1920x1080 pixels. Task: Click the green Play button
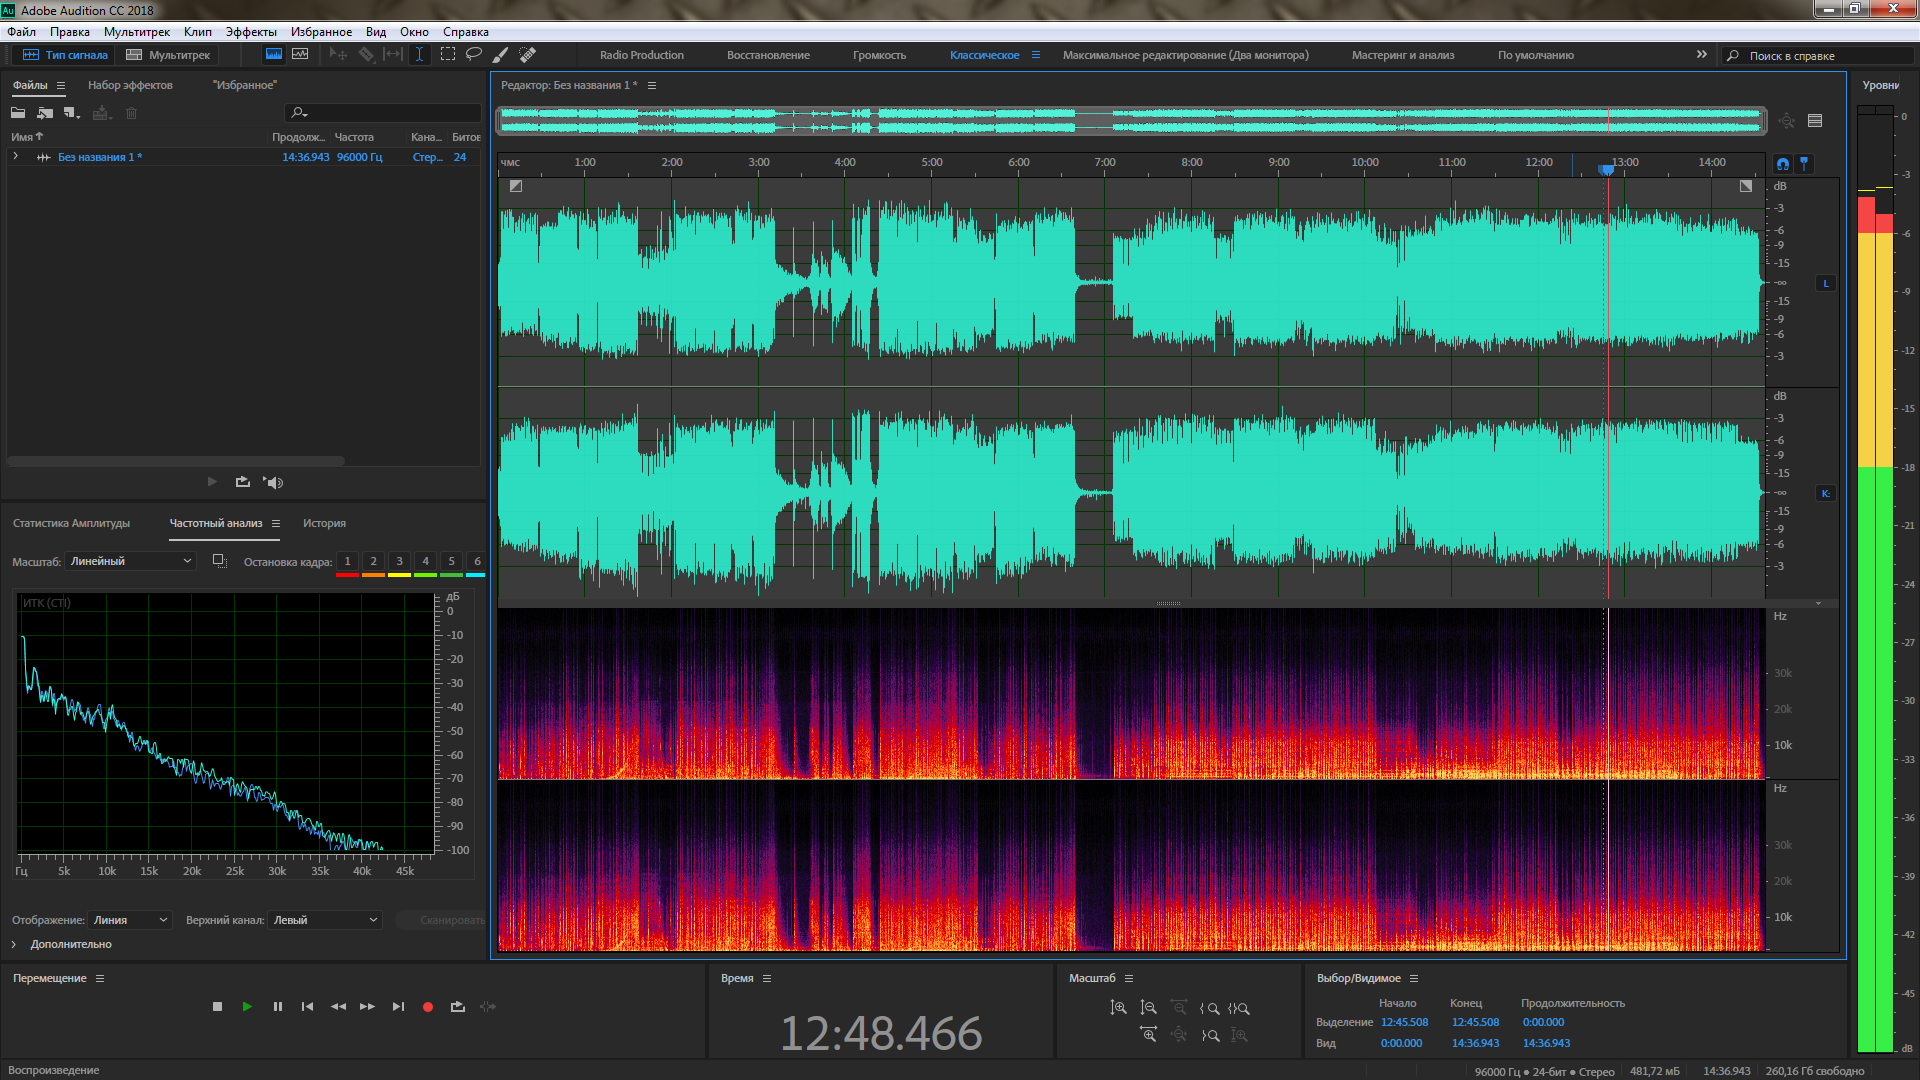point(247,1007)
